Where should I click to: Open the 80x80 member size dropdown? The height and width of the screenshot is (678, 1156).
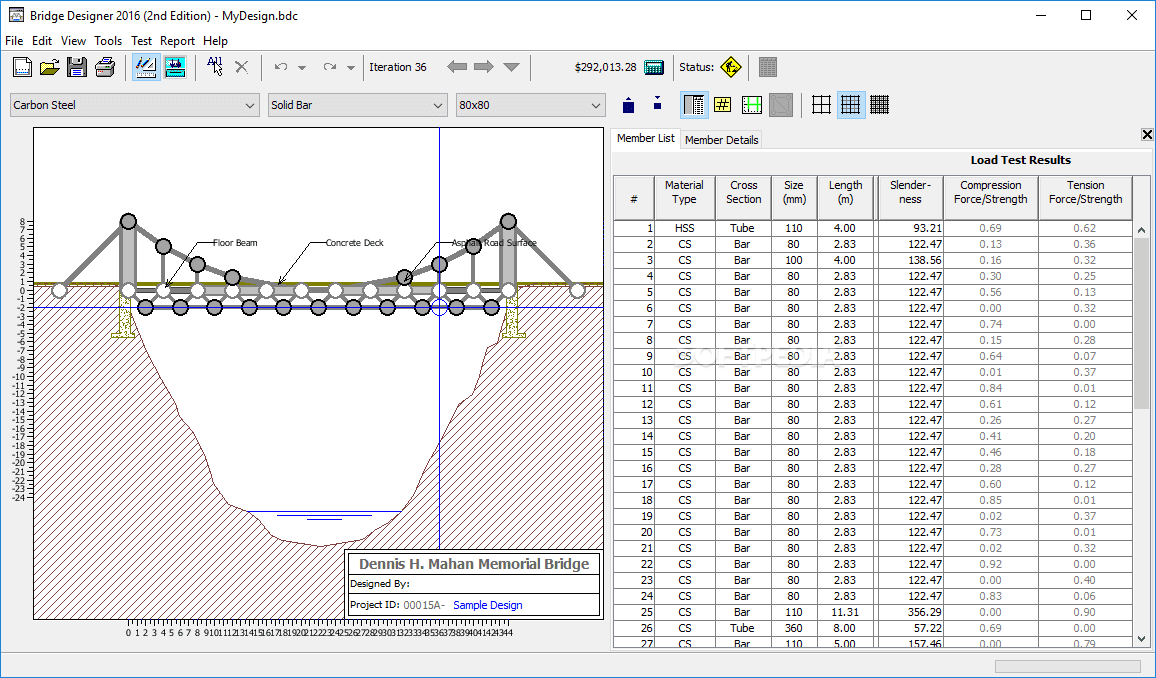531,105
